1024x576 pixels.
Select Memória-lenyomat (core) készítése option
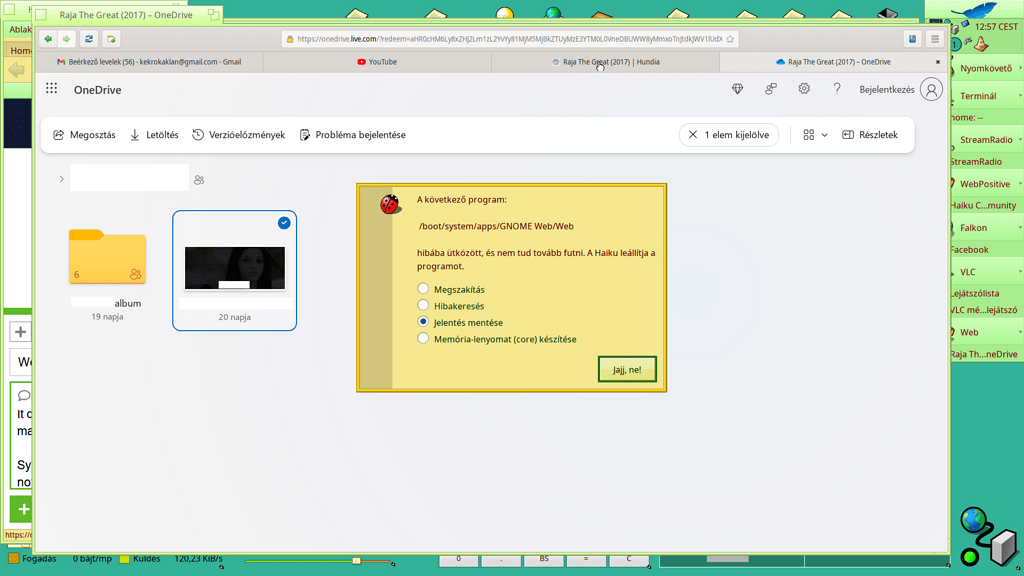pyautogui.click(x=423, y=338)
